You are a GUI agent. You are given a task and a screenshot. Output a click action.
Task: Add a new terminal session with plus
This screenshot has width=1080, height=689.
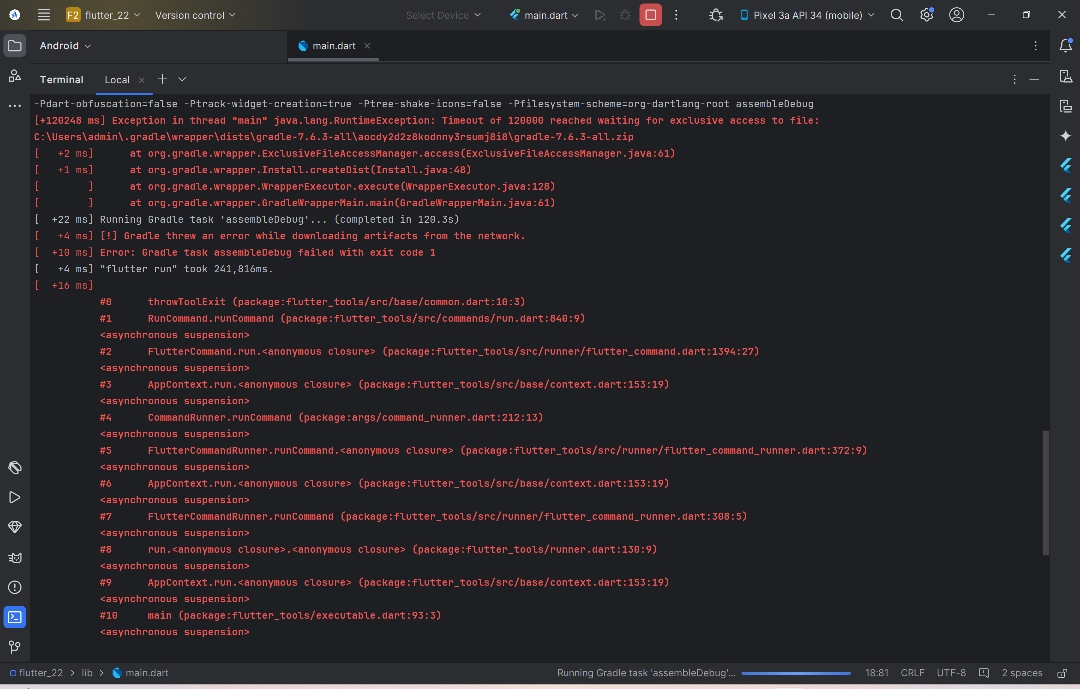tap(162, 79)
